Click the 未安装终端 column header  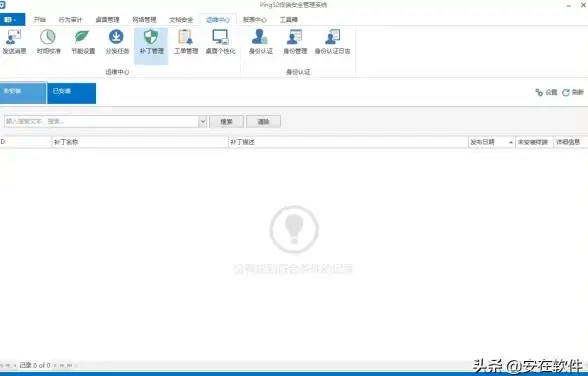point(534,142)
